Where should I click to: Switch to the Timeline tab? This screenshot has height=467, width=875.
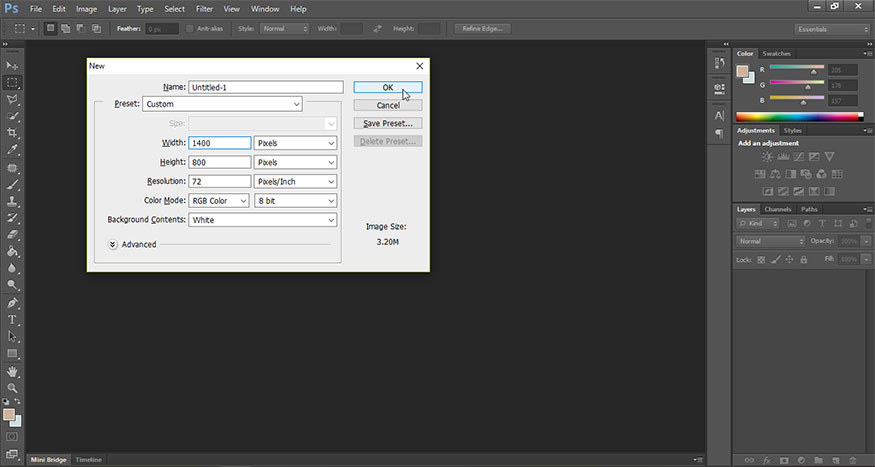pos(88,460)
